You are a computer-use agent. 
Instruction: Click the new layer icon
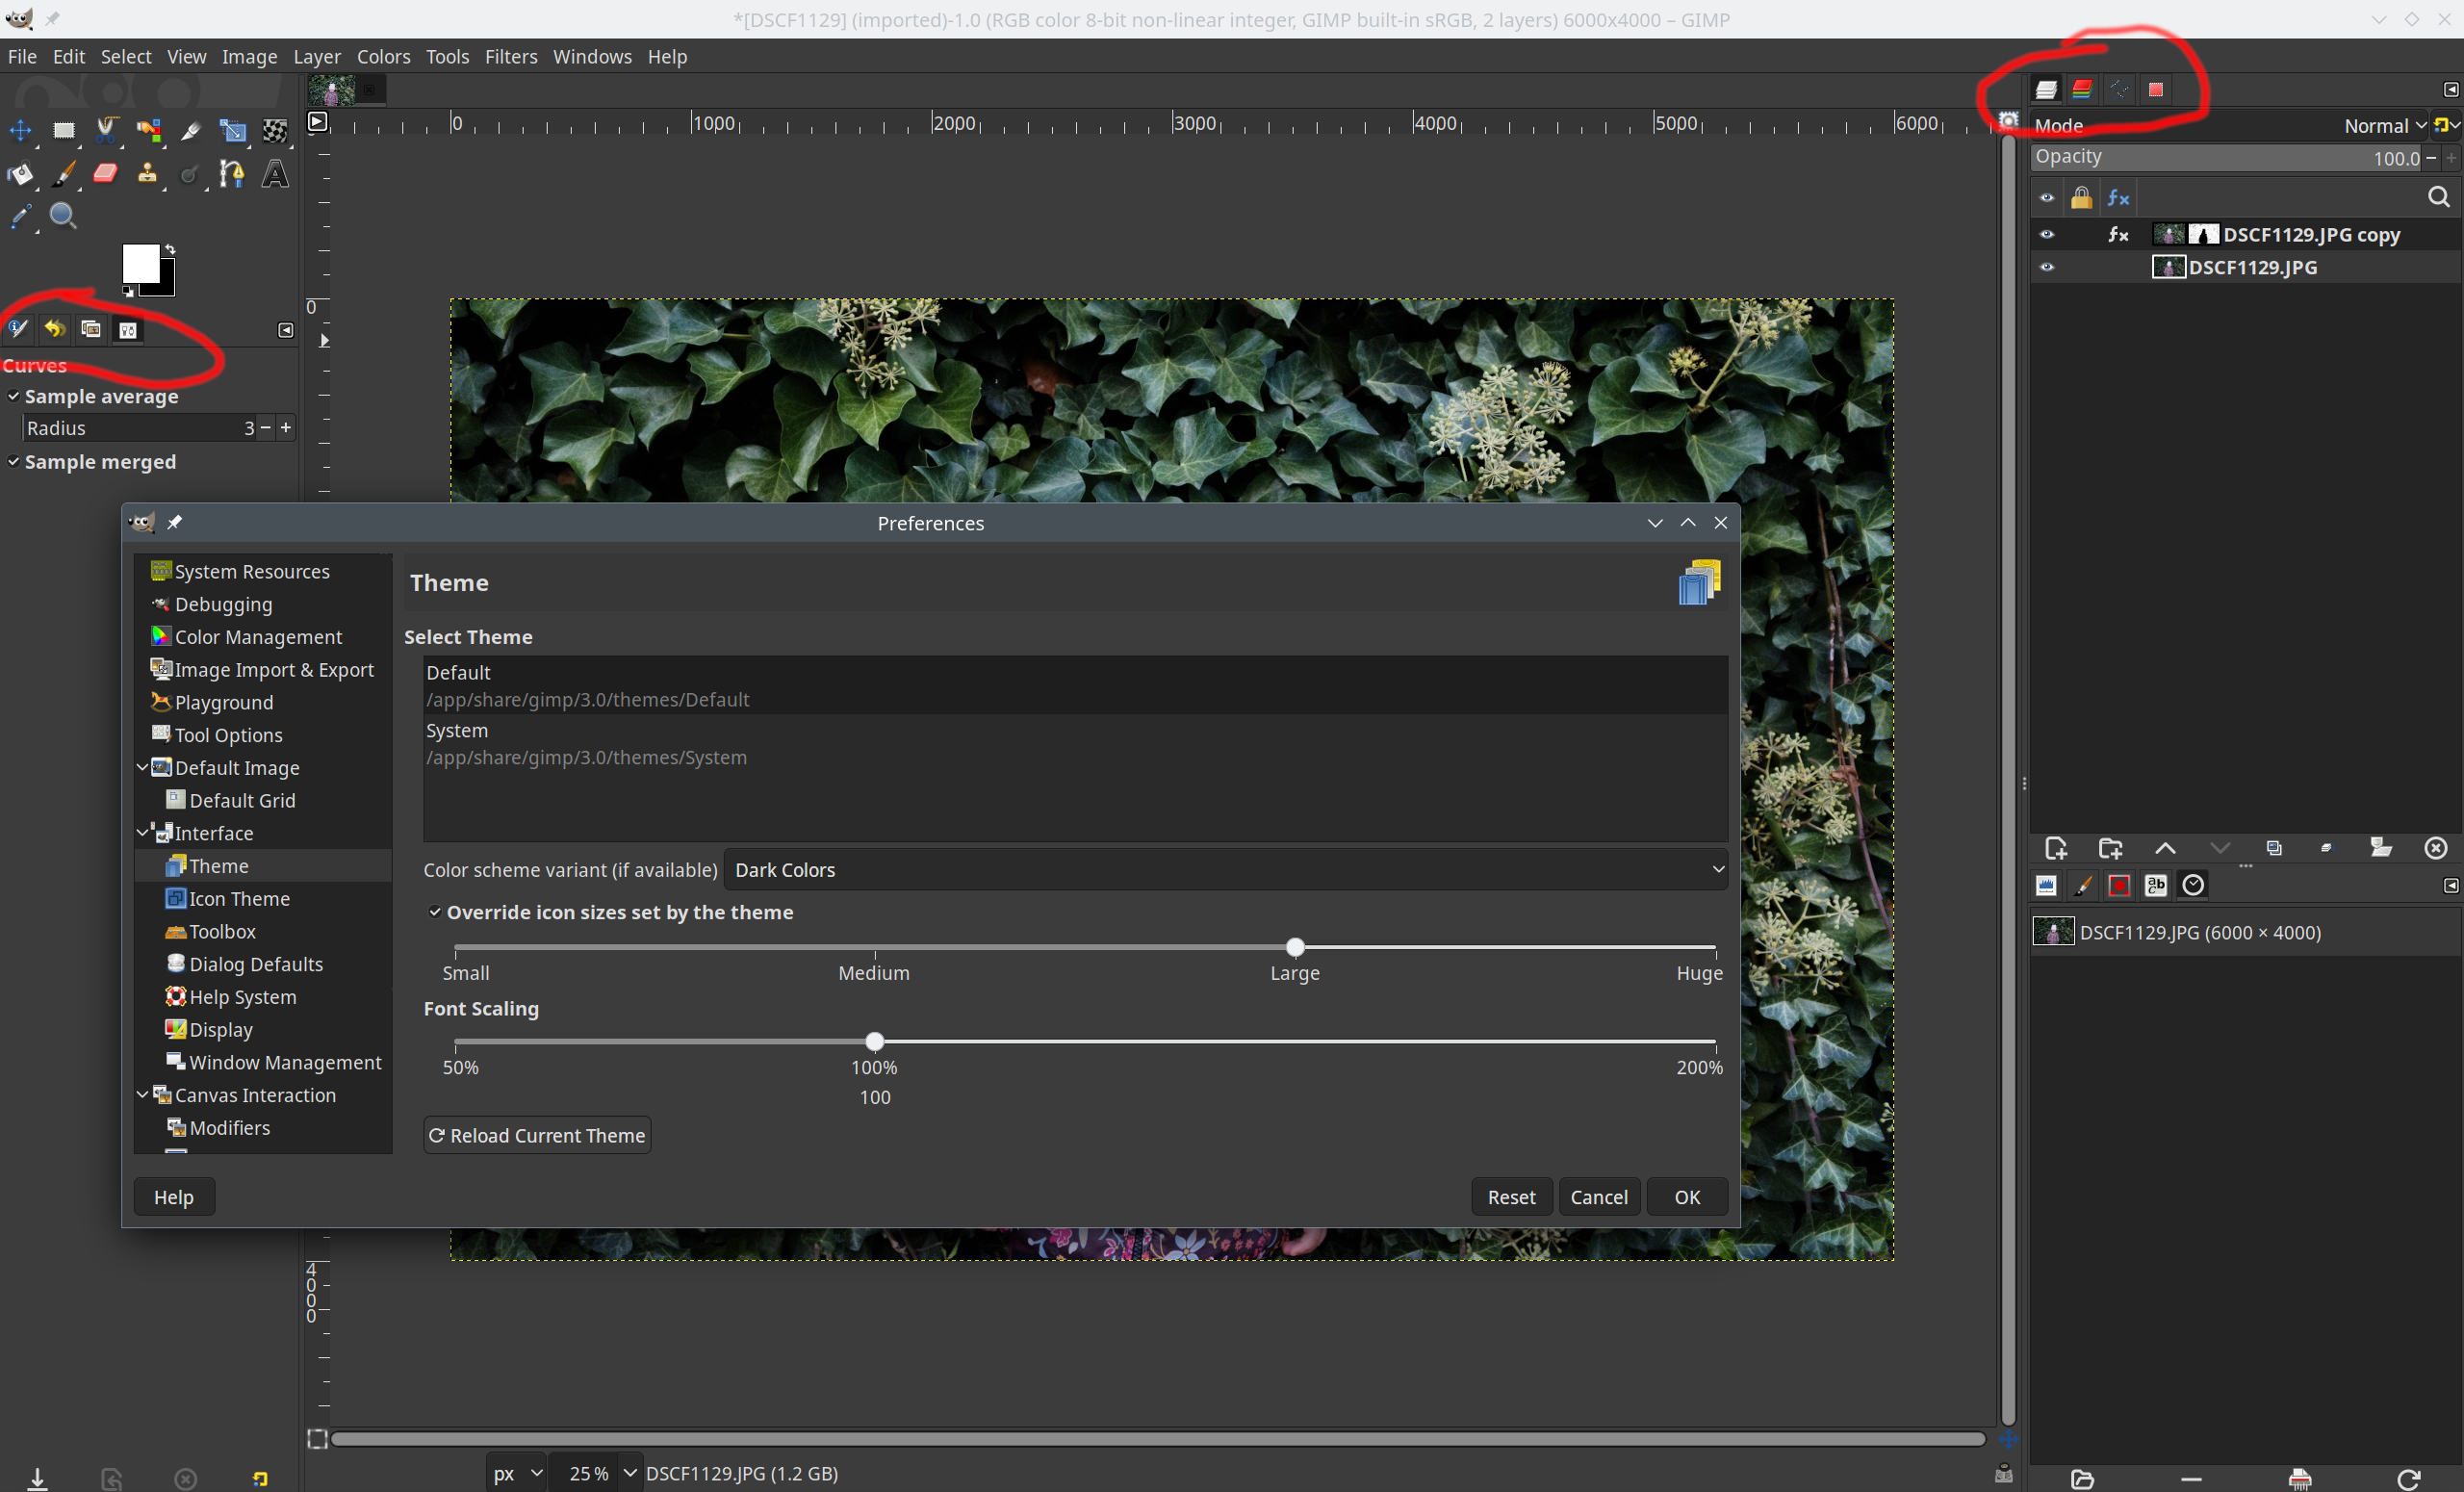pos(2056,848)
